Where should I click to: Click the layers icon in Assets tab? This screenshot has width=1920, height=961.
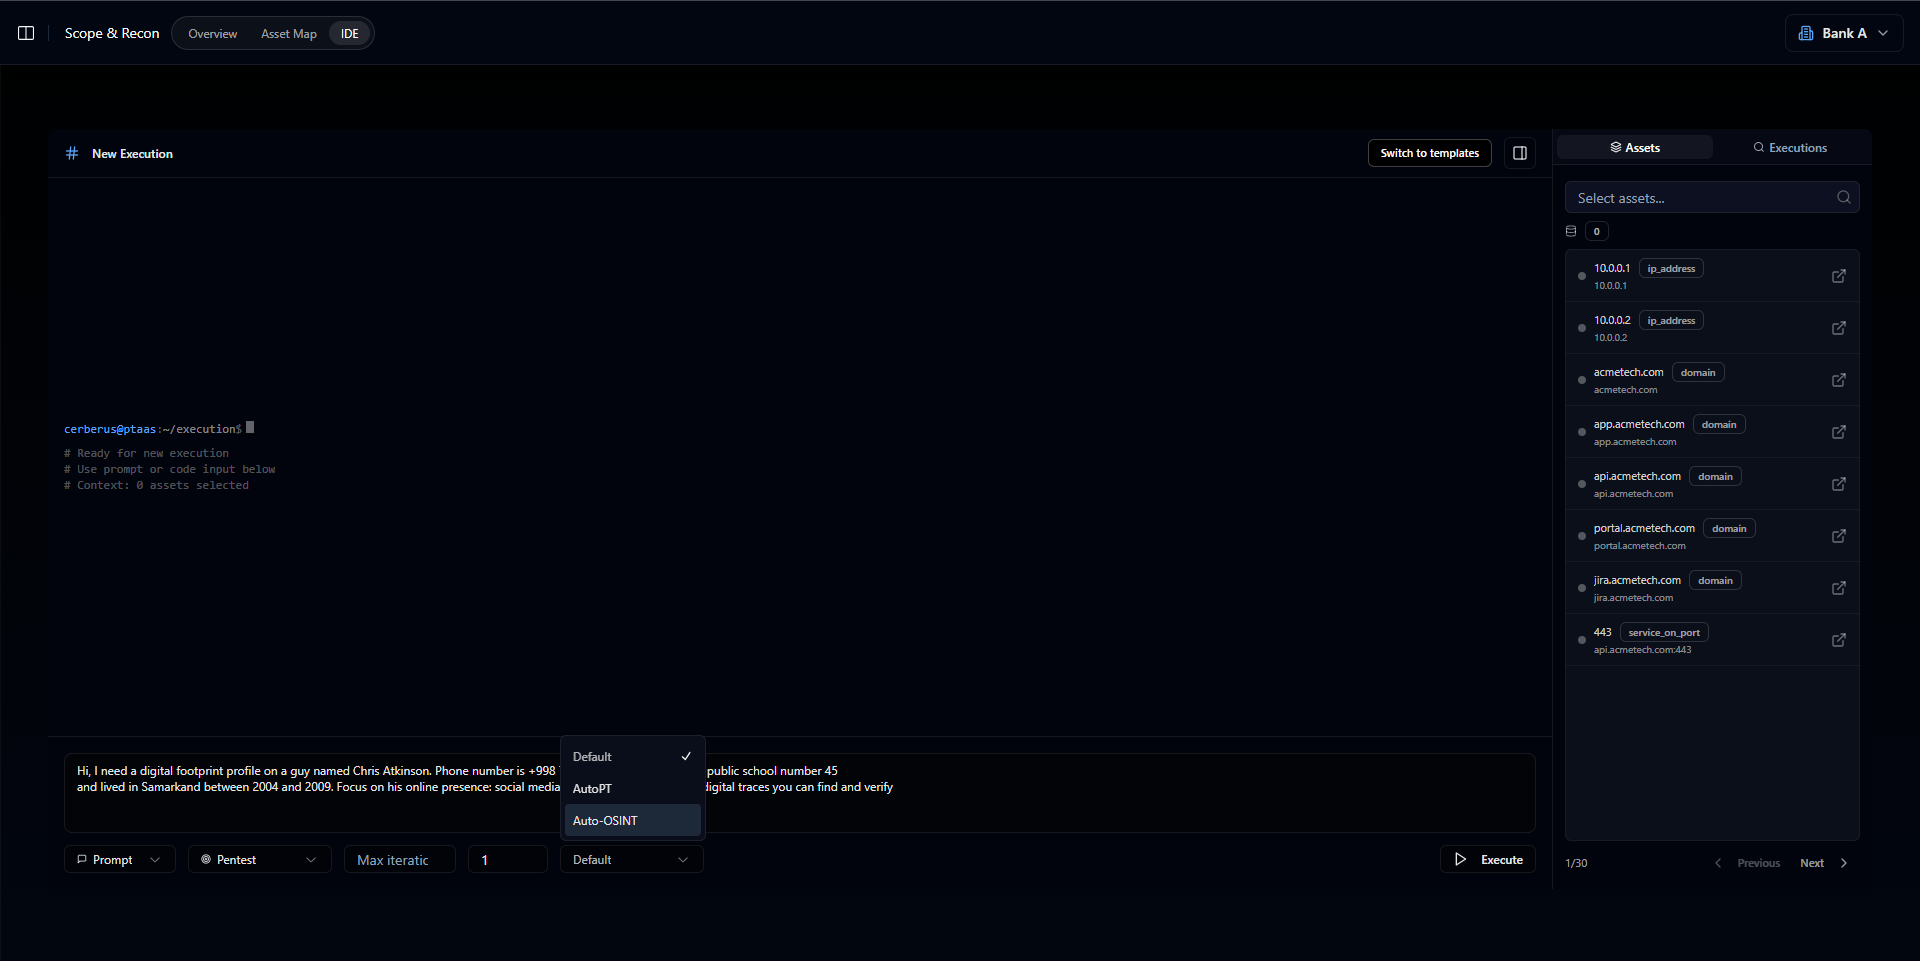[x=1616, y=147]
